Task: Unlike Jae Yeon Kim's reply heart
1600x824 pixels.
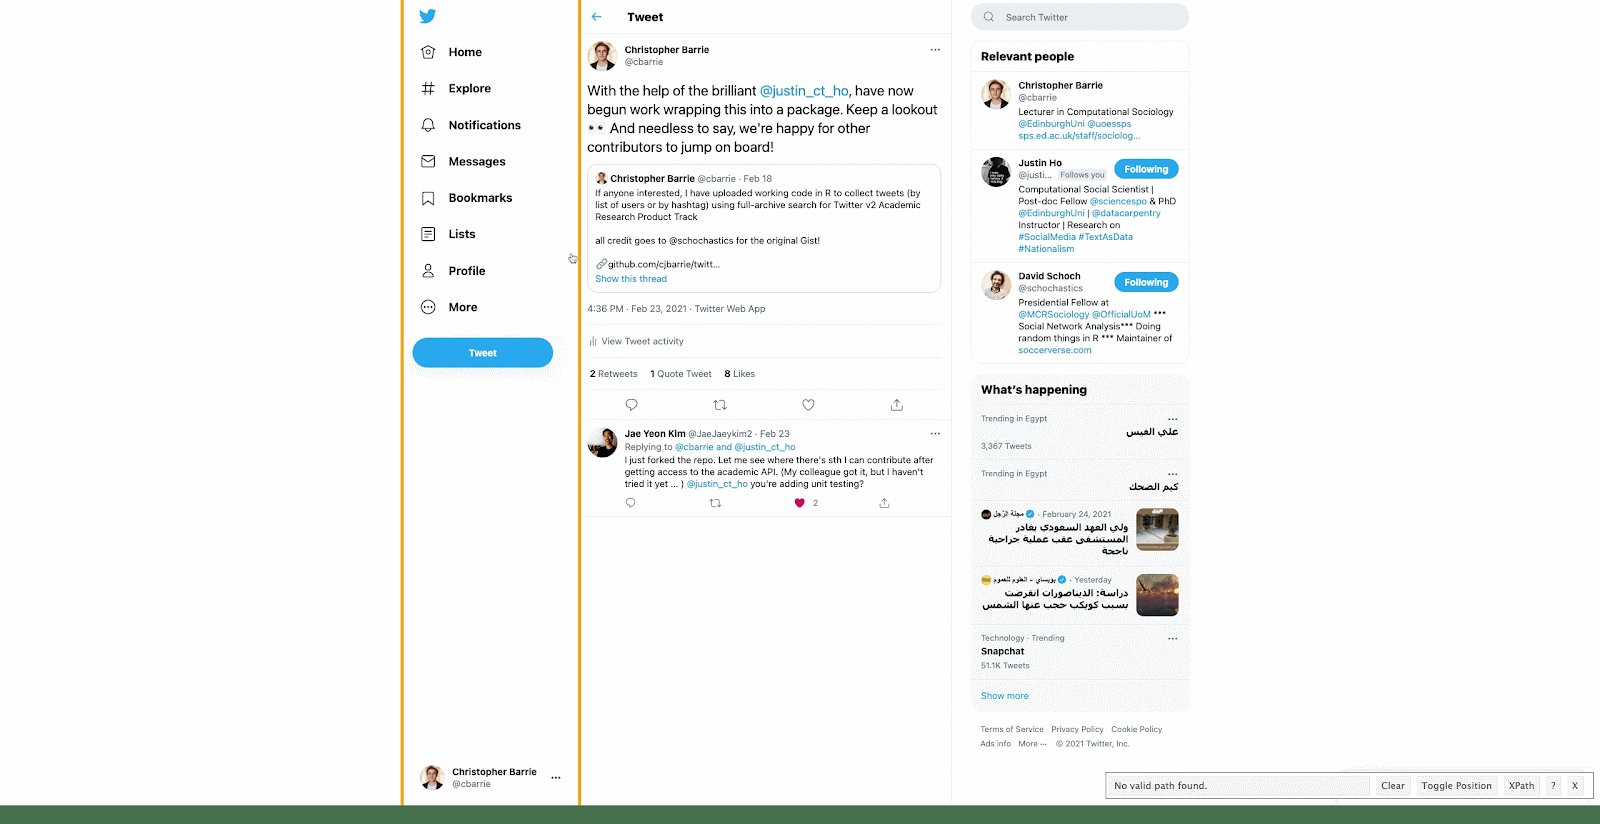Action: coord(800,503)
